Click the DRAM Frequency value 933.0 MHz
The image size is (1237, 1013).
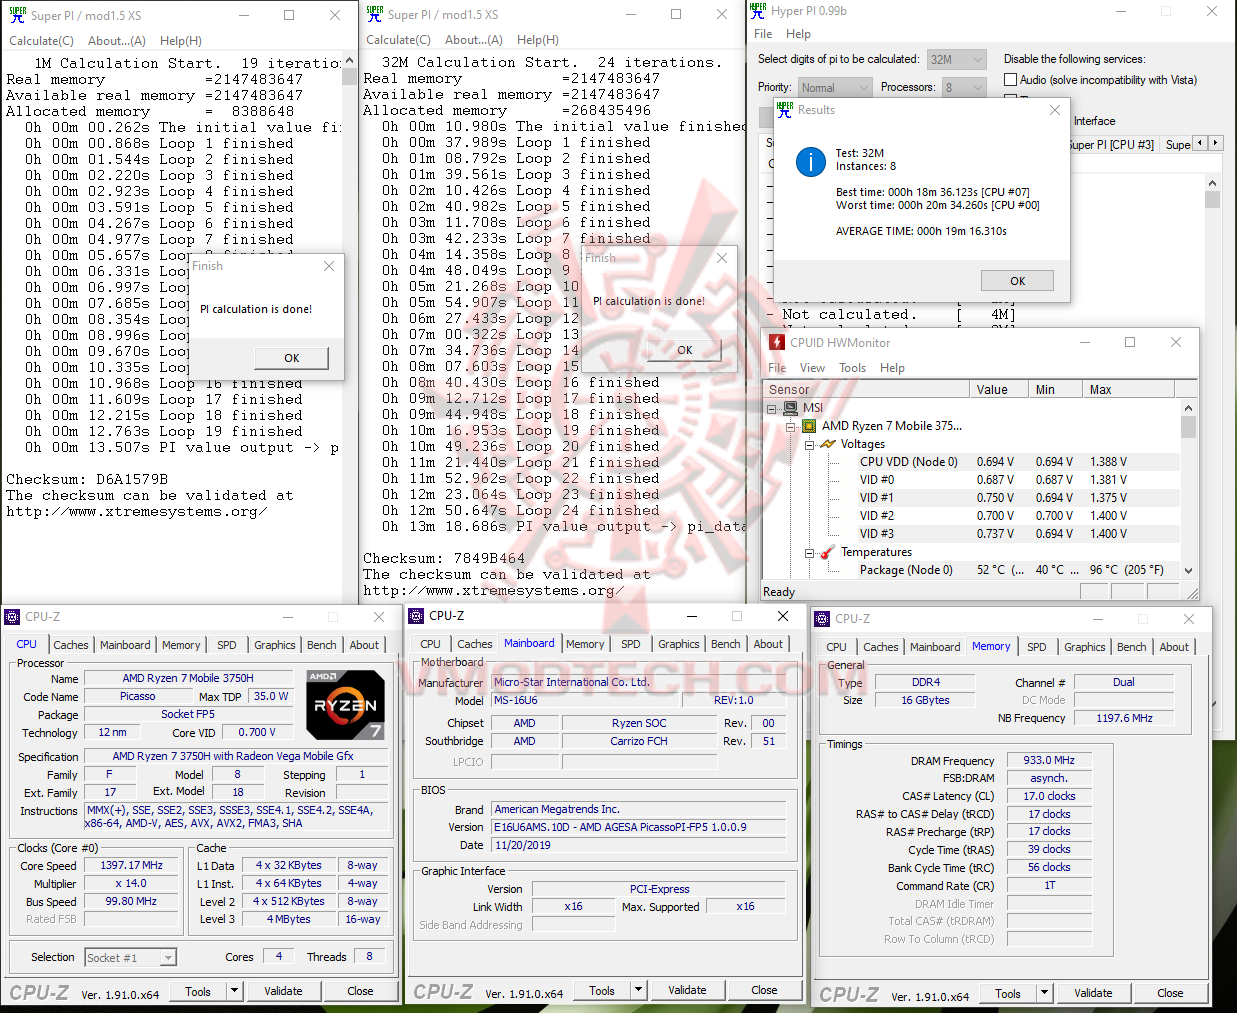tap(1049, 761)
